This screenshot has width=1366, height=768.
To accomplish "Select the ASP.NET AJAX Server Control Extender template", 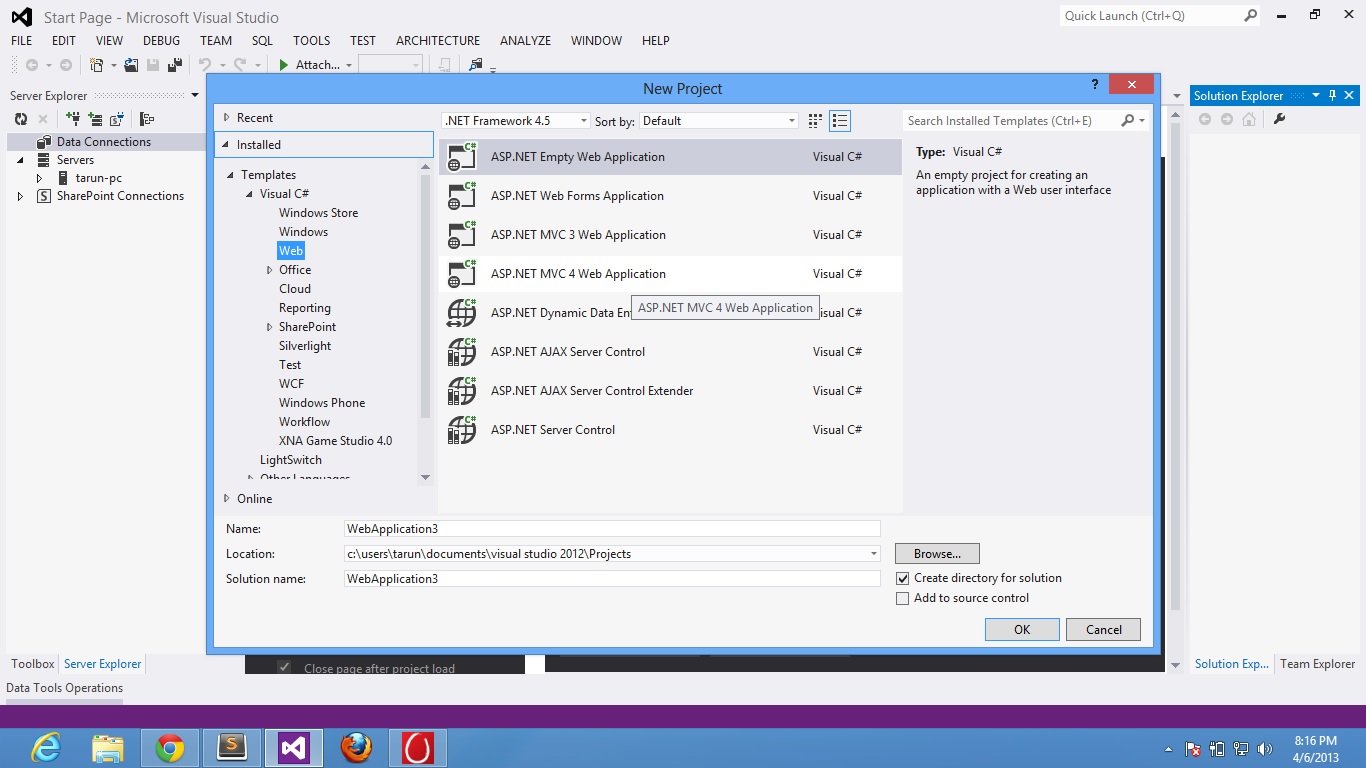I will click(x=670, y=391).
